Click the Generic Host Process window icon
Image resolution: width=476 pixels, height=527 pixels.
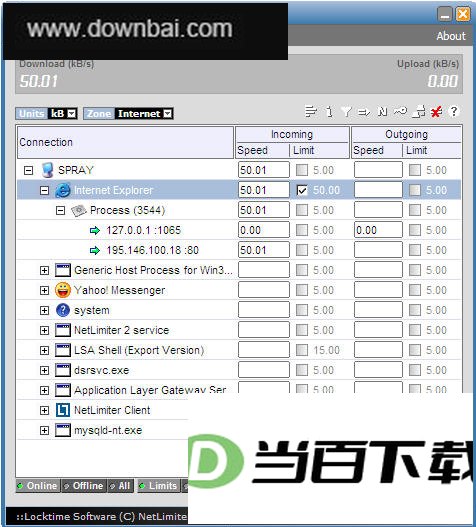(63, 270)
